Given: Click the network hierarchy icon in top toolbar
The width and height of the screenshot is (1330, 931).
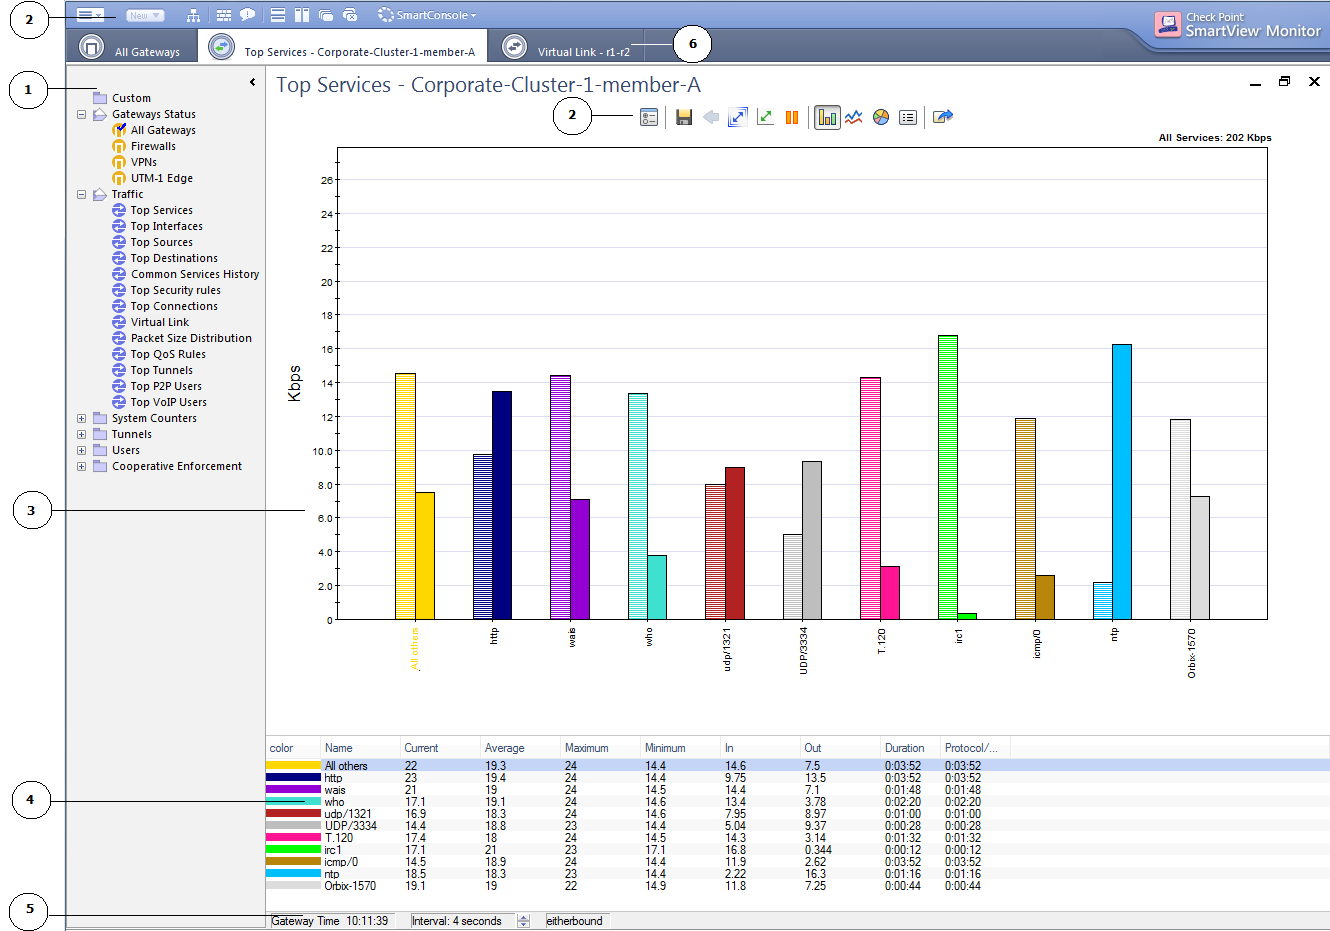Looking at the screenshot, I should (x=193, y=15).
